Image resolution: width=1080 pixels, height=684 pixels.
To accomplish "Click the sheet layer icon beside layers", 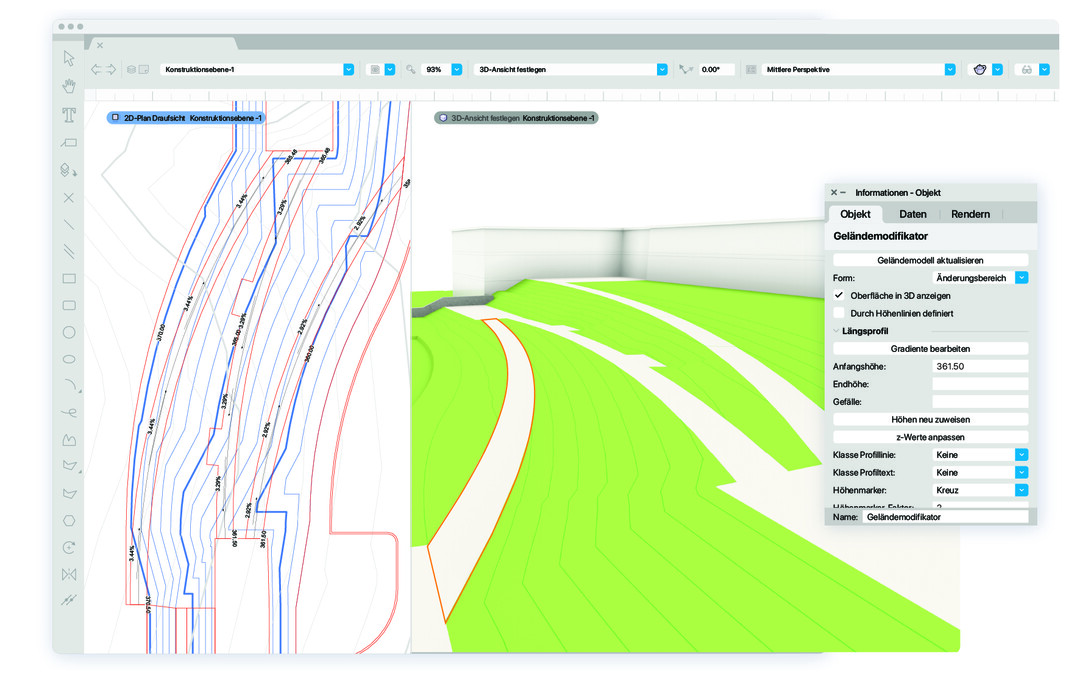I will click(x=143, y=70).
